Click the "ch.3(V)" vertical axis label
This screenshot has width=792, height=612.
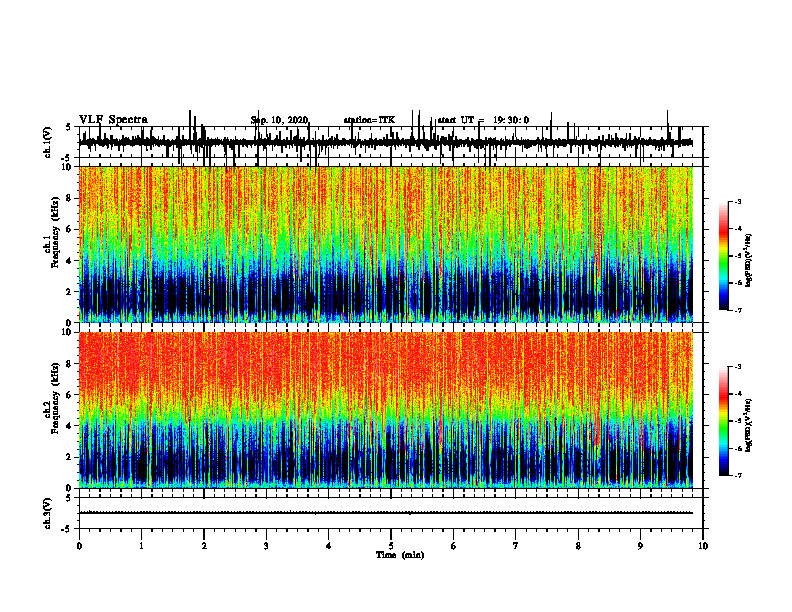(x=49, y=513)
